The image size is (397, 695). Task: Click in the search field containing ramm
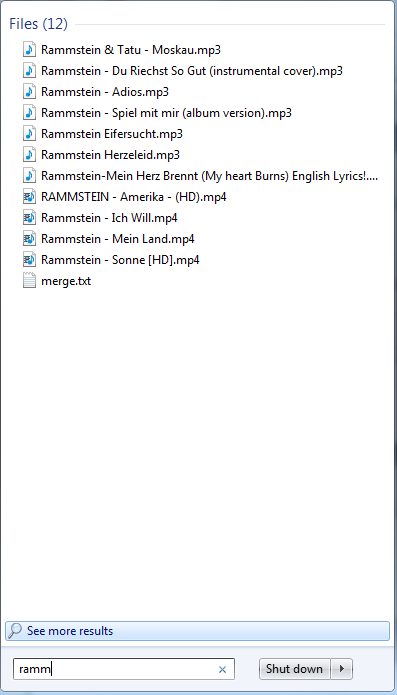124,669
